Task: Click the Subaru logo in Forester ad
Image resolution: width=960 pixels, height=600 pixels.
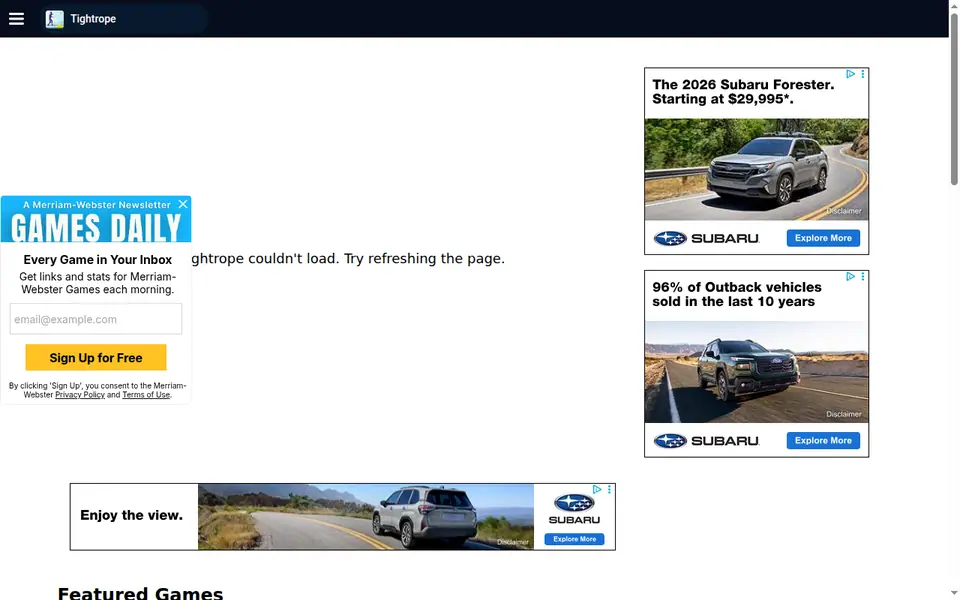Action: click(x=707, y=238)
